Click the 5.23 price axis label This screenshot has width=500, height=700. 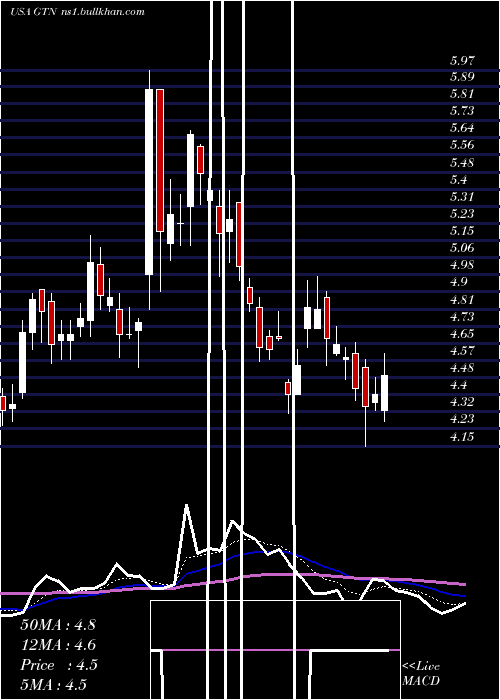[462, 214]
